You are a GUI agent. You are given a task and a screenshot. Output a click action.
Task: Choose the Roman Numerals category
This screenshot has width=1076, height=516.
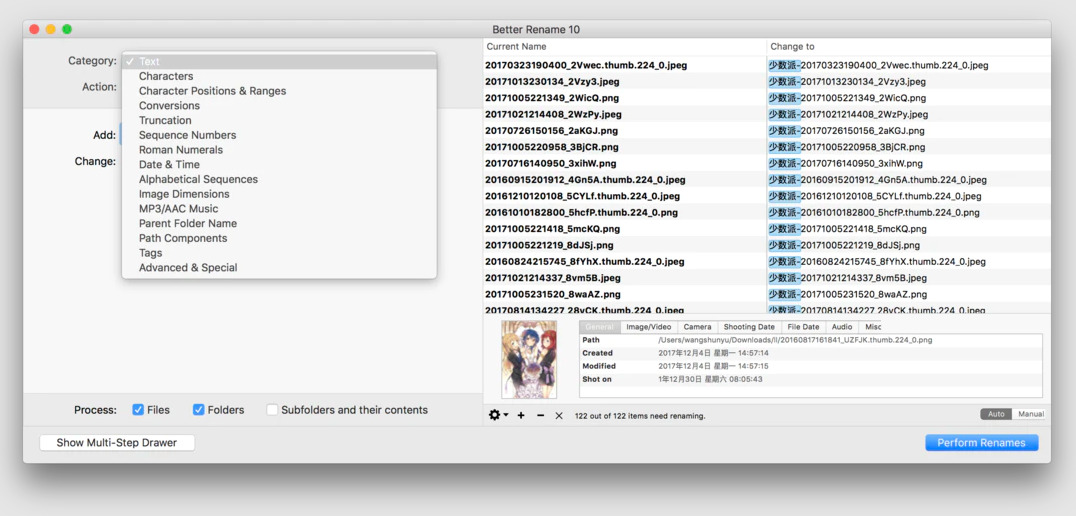coord(279,150)
